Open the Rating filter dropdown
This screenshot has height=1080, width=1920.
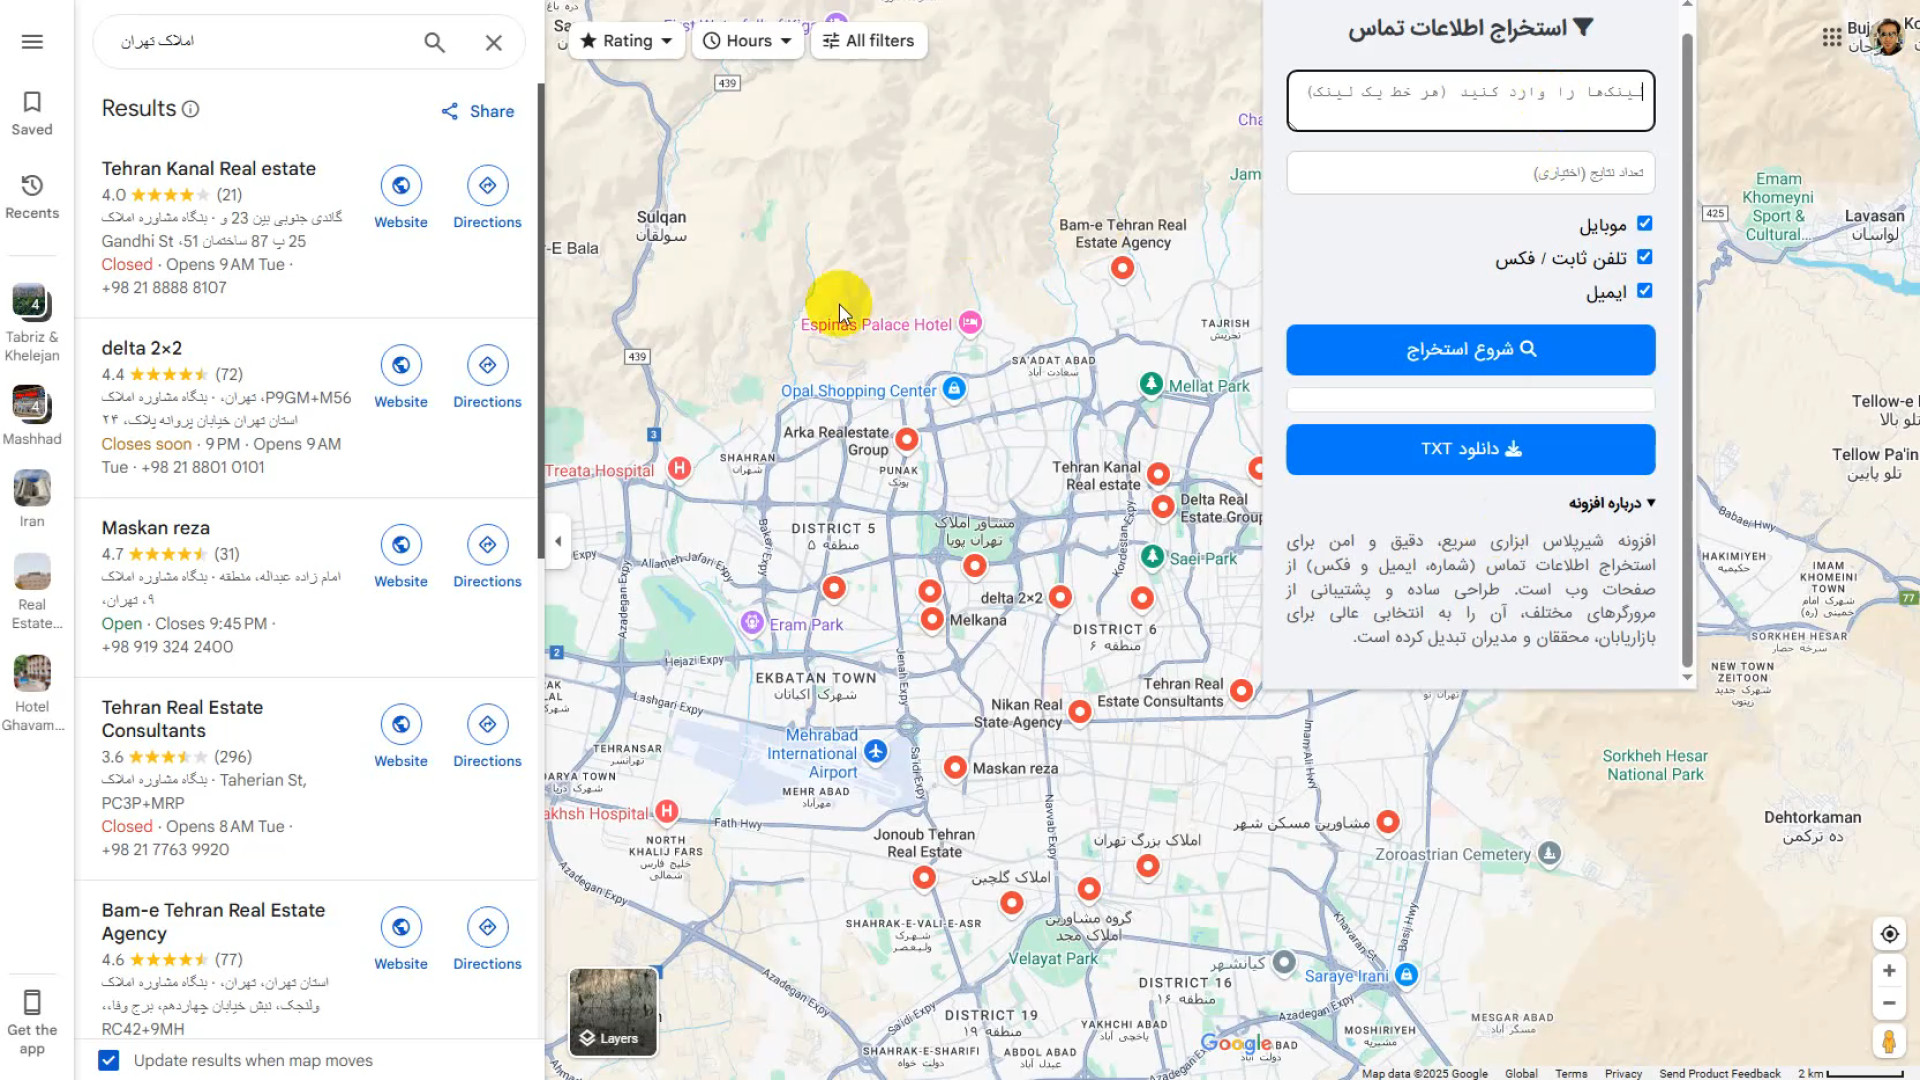[626, 41]
